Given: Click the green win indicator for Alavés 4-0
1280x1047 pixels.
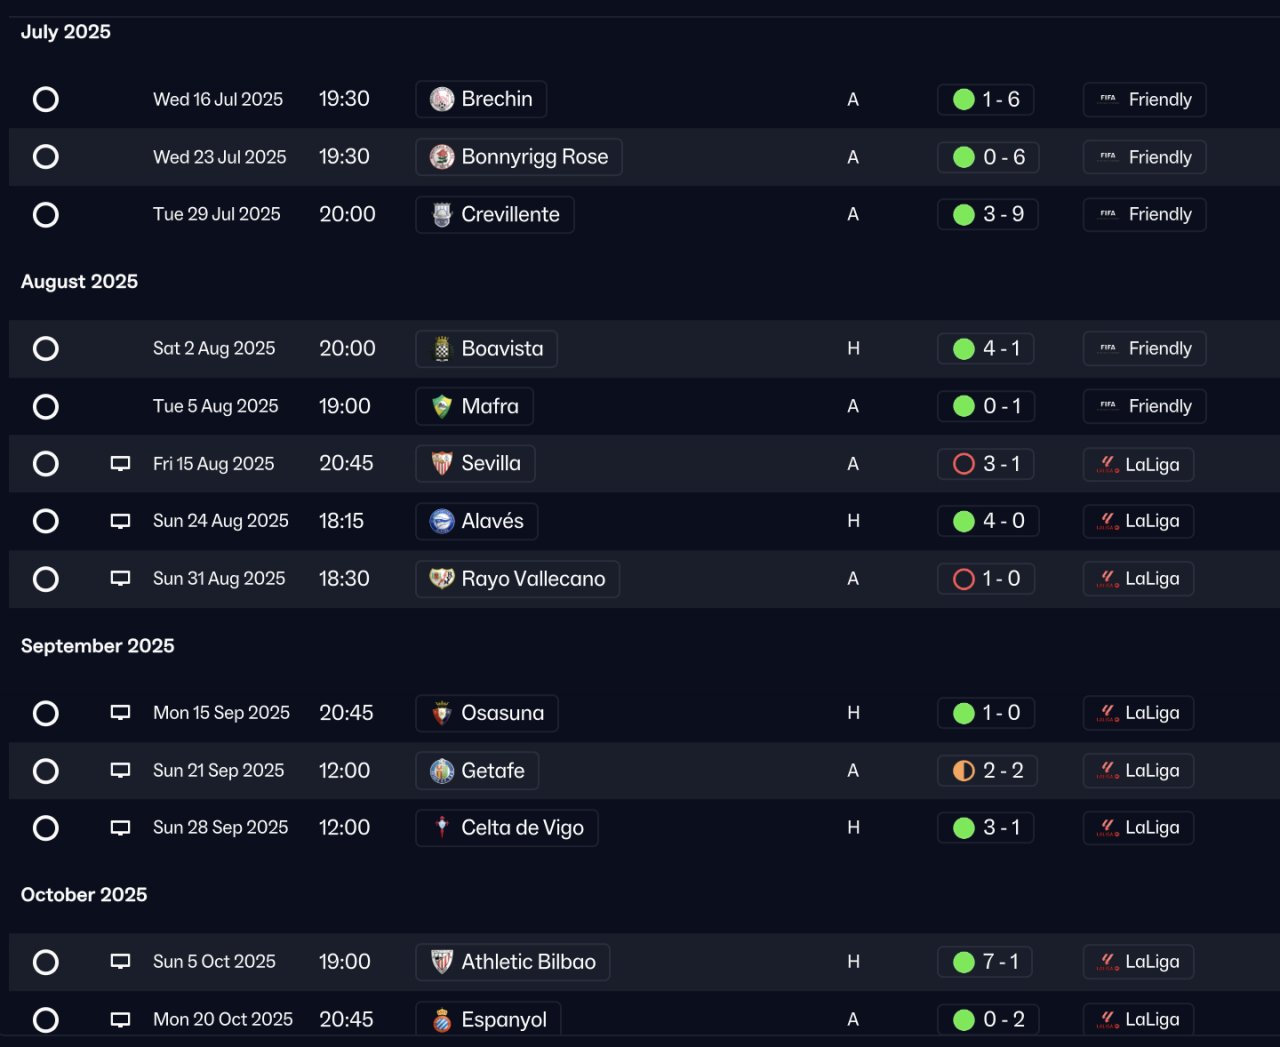Looking at the screenshot, I should (964, 521).
